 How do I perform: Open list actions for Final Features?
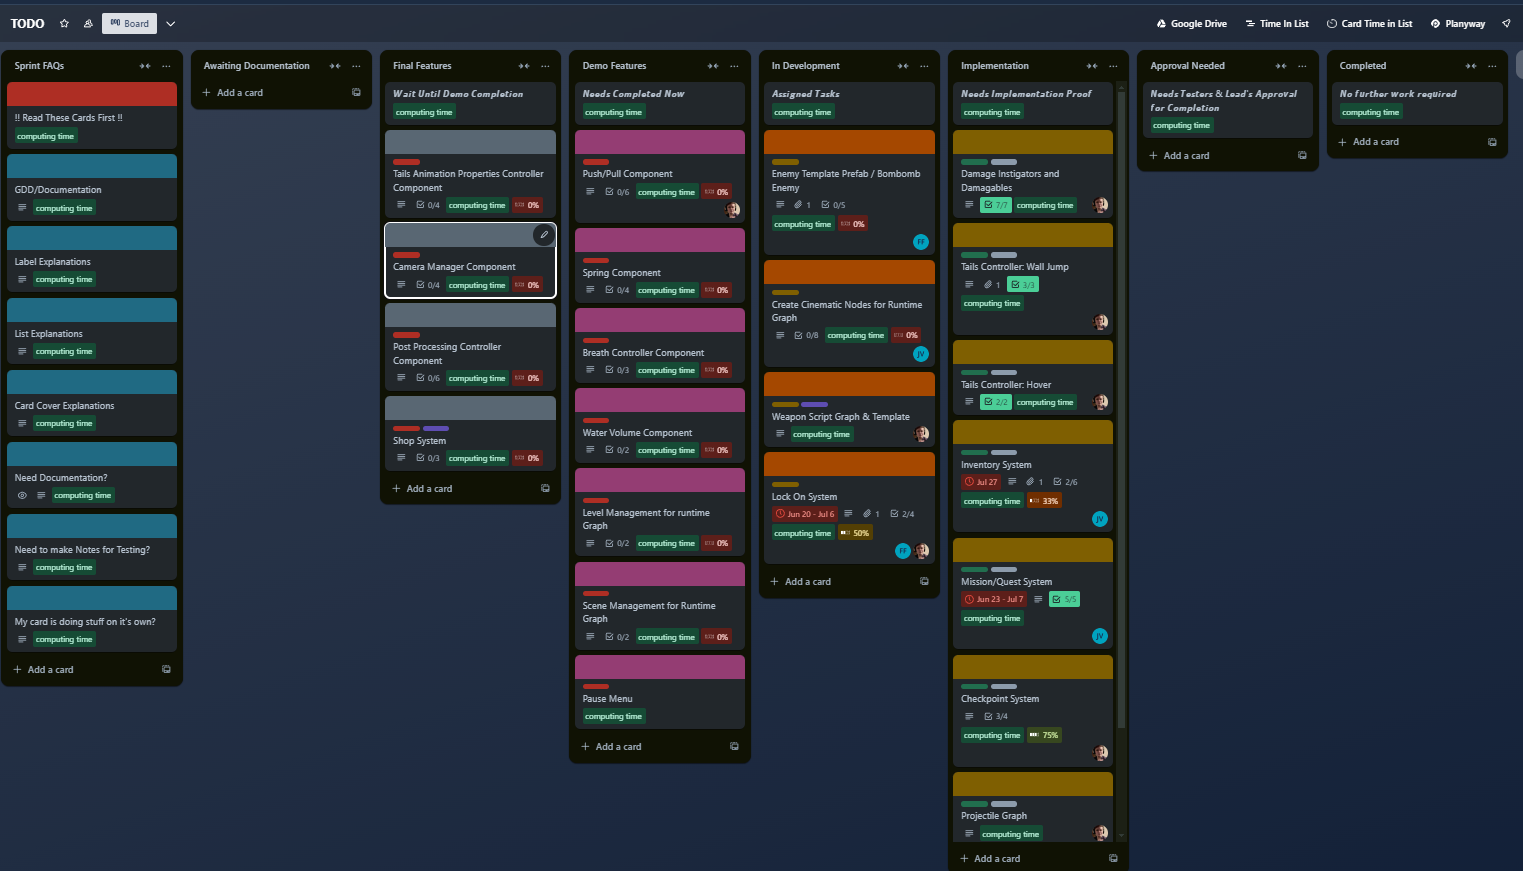545,66
